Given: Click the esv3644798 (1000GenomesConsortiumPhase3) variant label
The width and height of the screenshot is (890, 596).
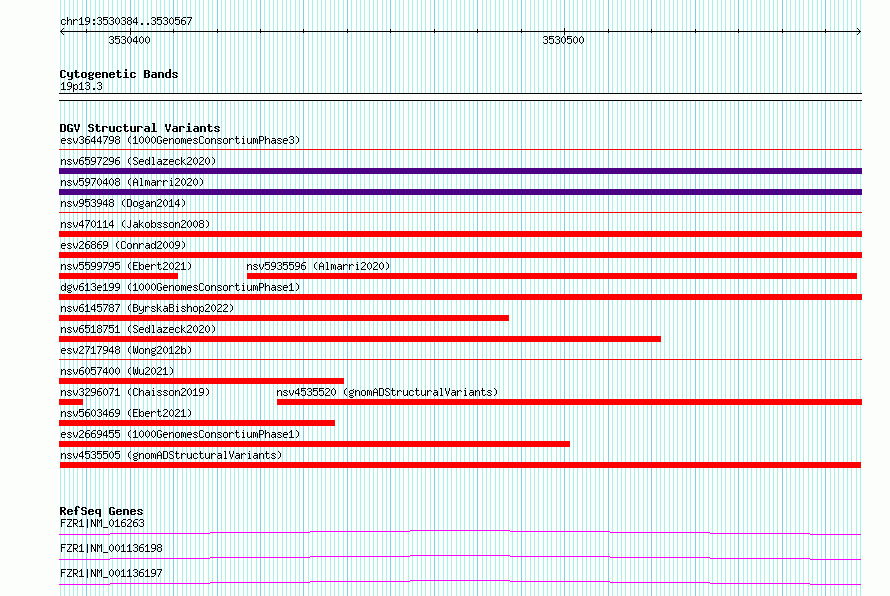Looking at the screenshot, I should (180, 140).
